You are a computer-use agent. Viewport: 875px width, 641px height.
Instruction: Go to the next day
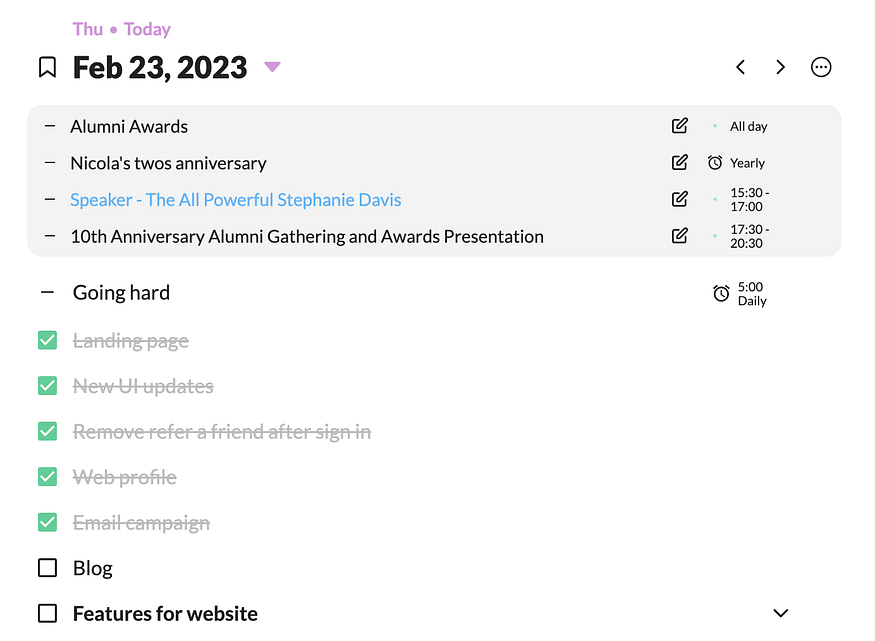[x=781, y=68]
